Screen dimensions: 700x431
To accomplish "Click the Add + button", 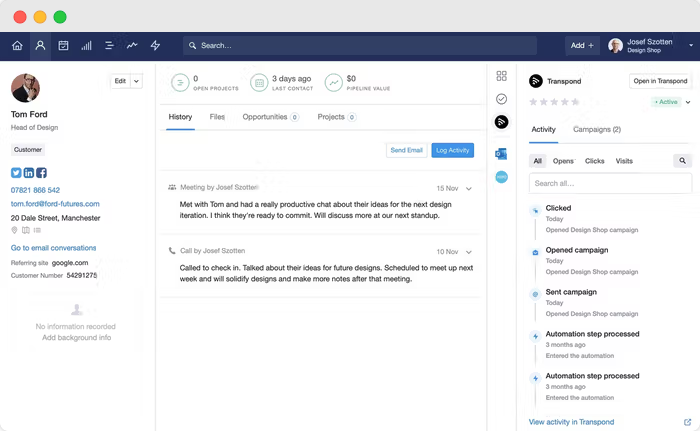I will pos(582,46).
